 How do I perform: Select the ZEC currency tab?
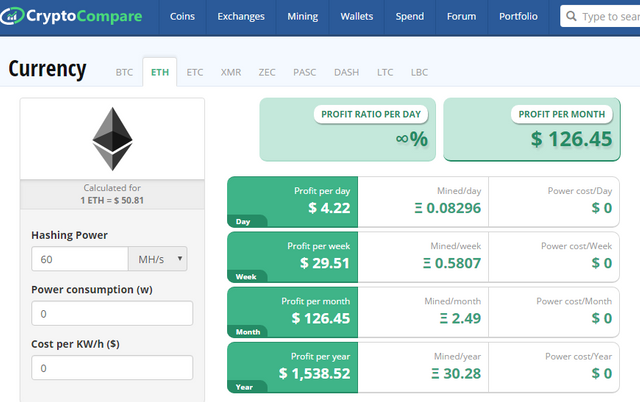tap(267, 72)
